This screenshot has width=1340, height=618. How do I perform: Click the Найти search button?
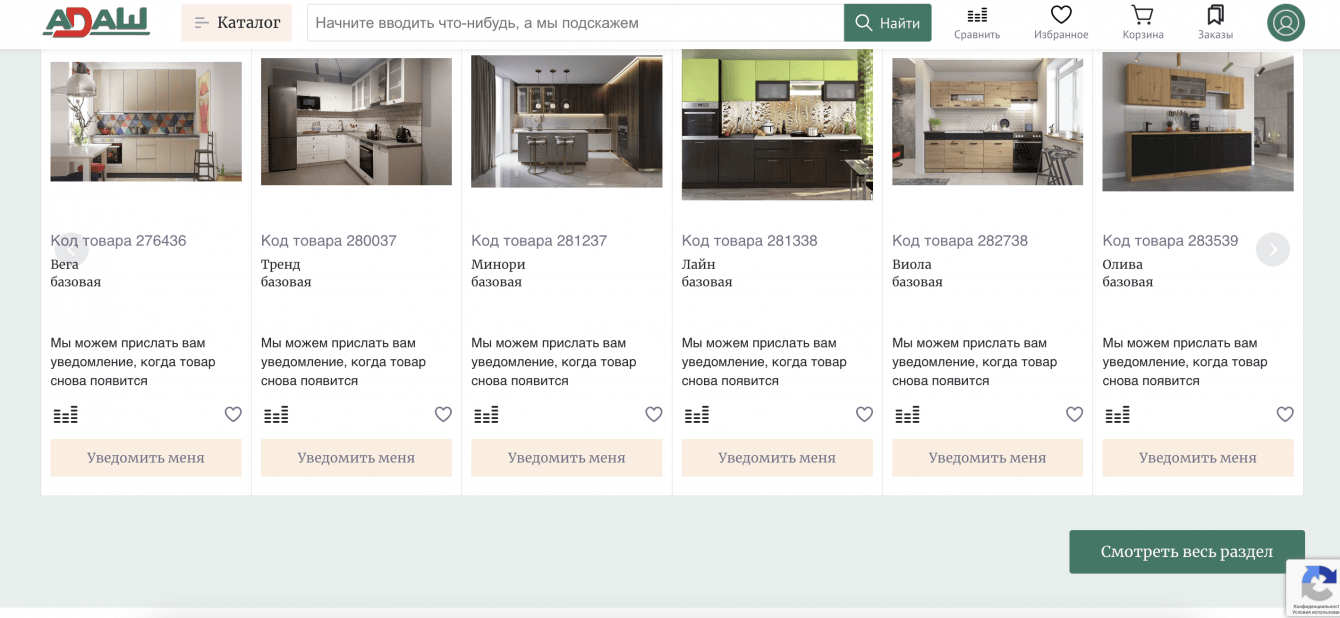click(888, 22)
